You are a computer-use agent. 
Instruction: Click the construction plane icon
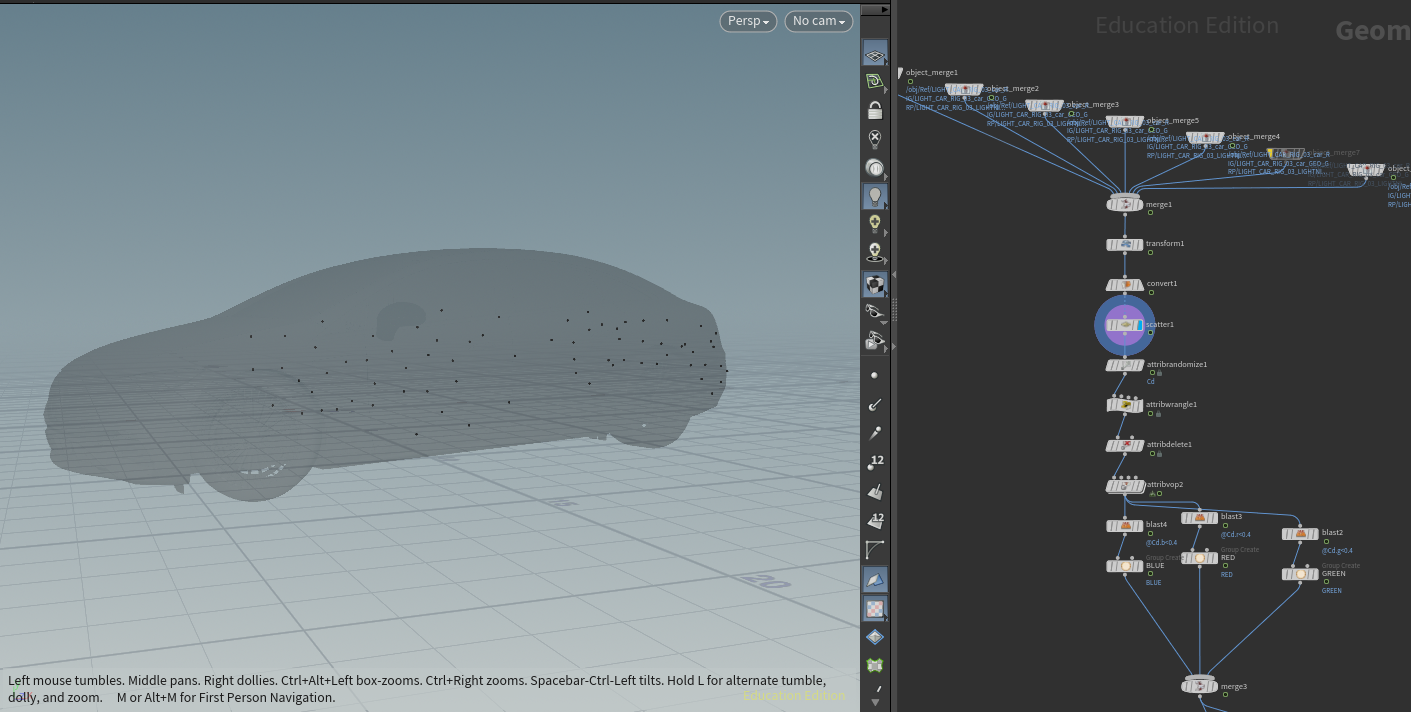pos(875,82)
